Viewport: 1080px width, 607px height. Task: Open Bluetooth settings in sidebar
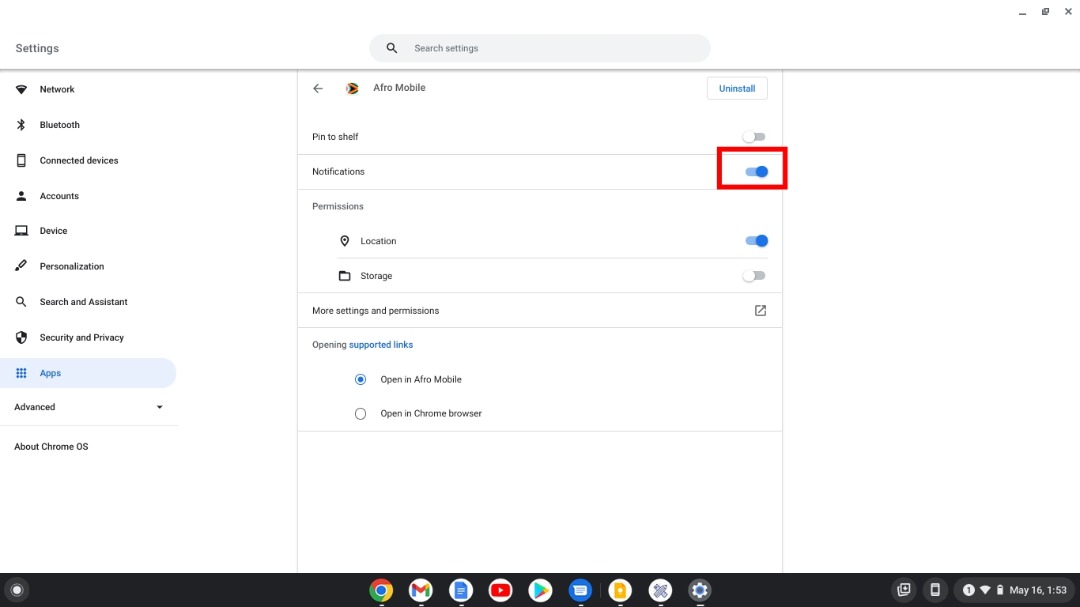[x=88, y=125]
